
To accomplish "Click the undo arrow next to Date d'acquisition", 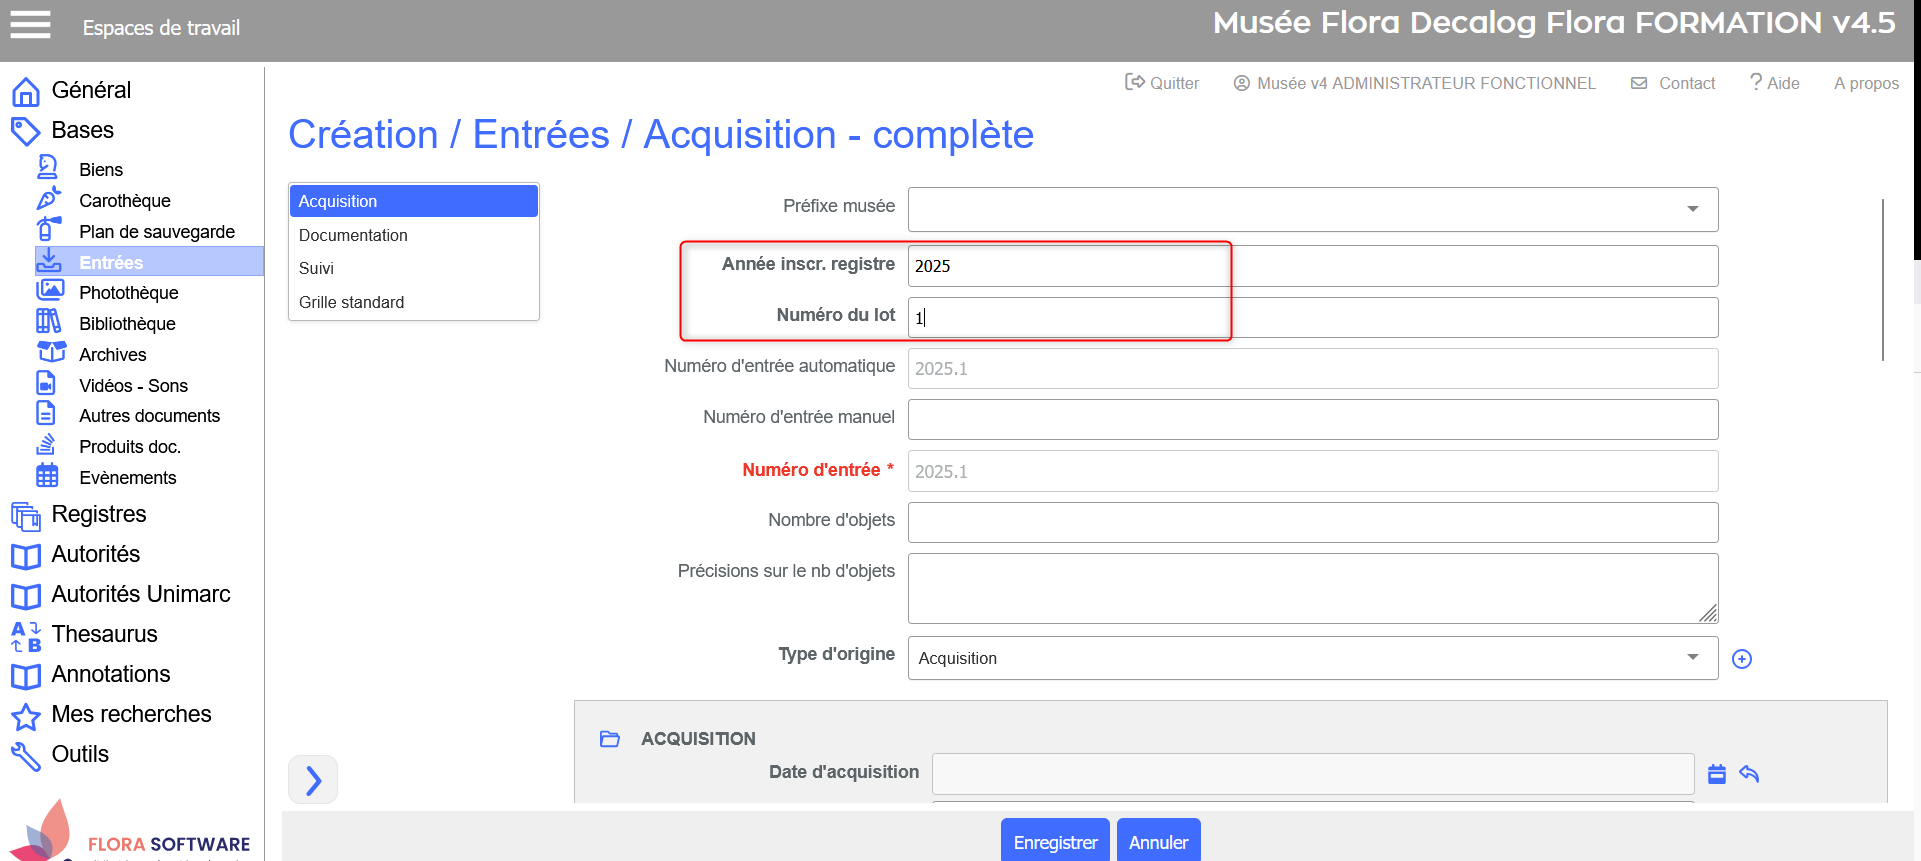I will point(1749,773).
